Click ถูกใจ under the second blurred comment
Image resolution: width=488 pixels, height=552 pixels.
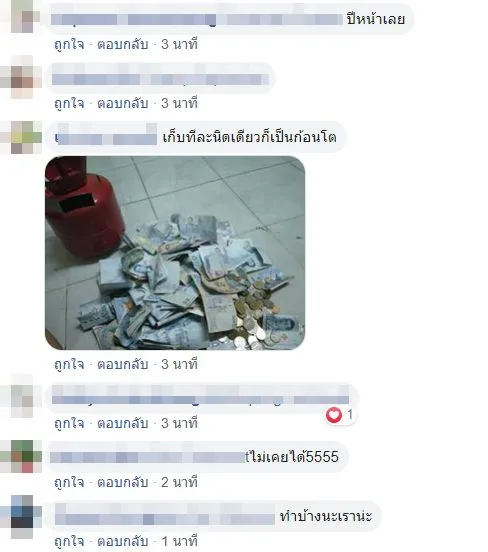tap(69, 103)
